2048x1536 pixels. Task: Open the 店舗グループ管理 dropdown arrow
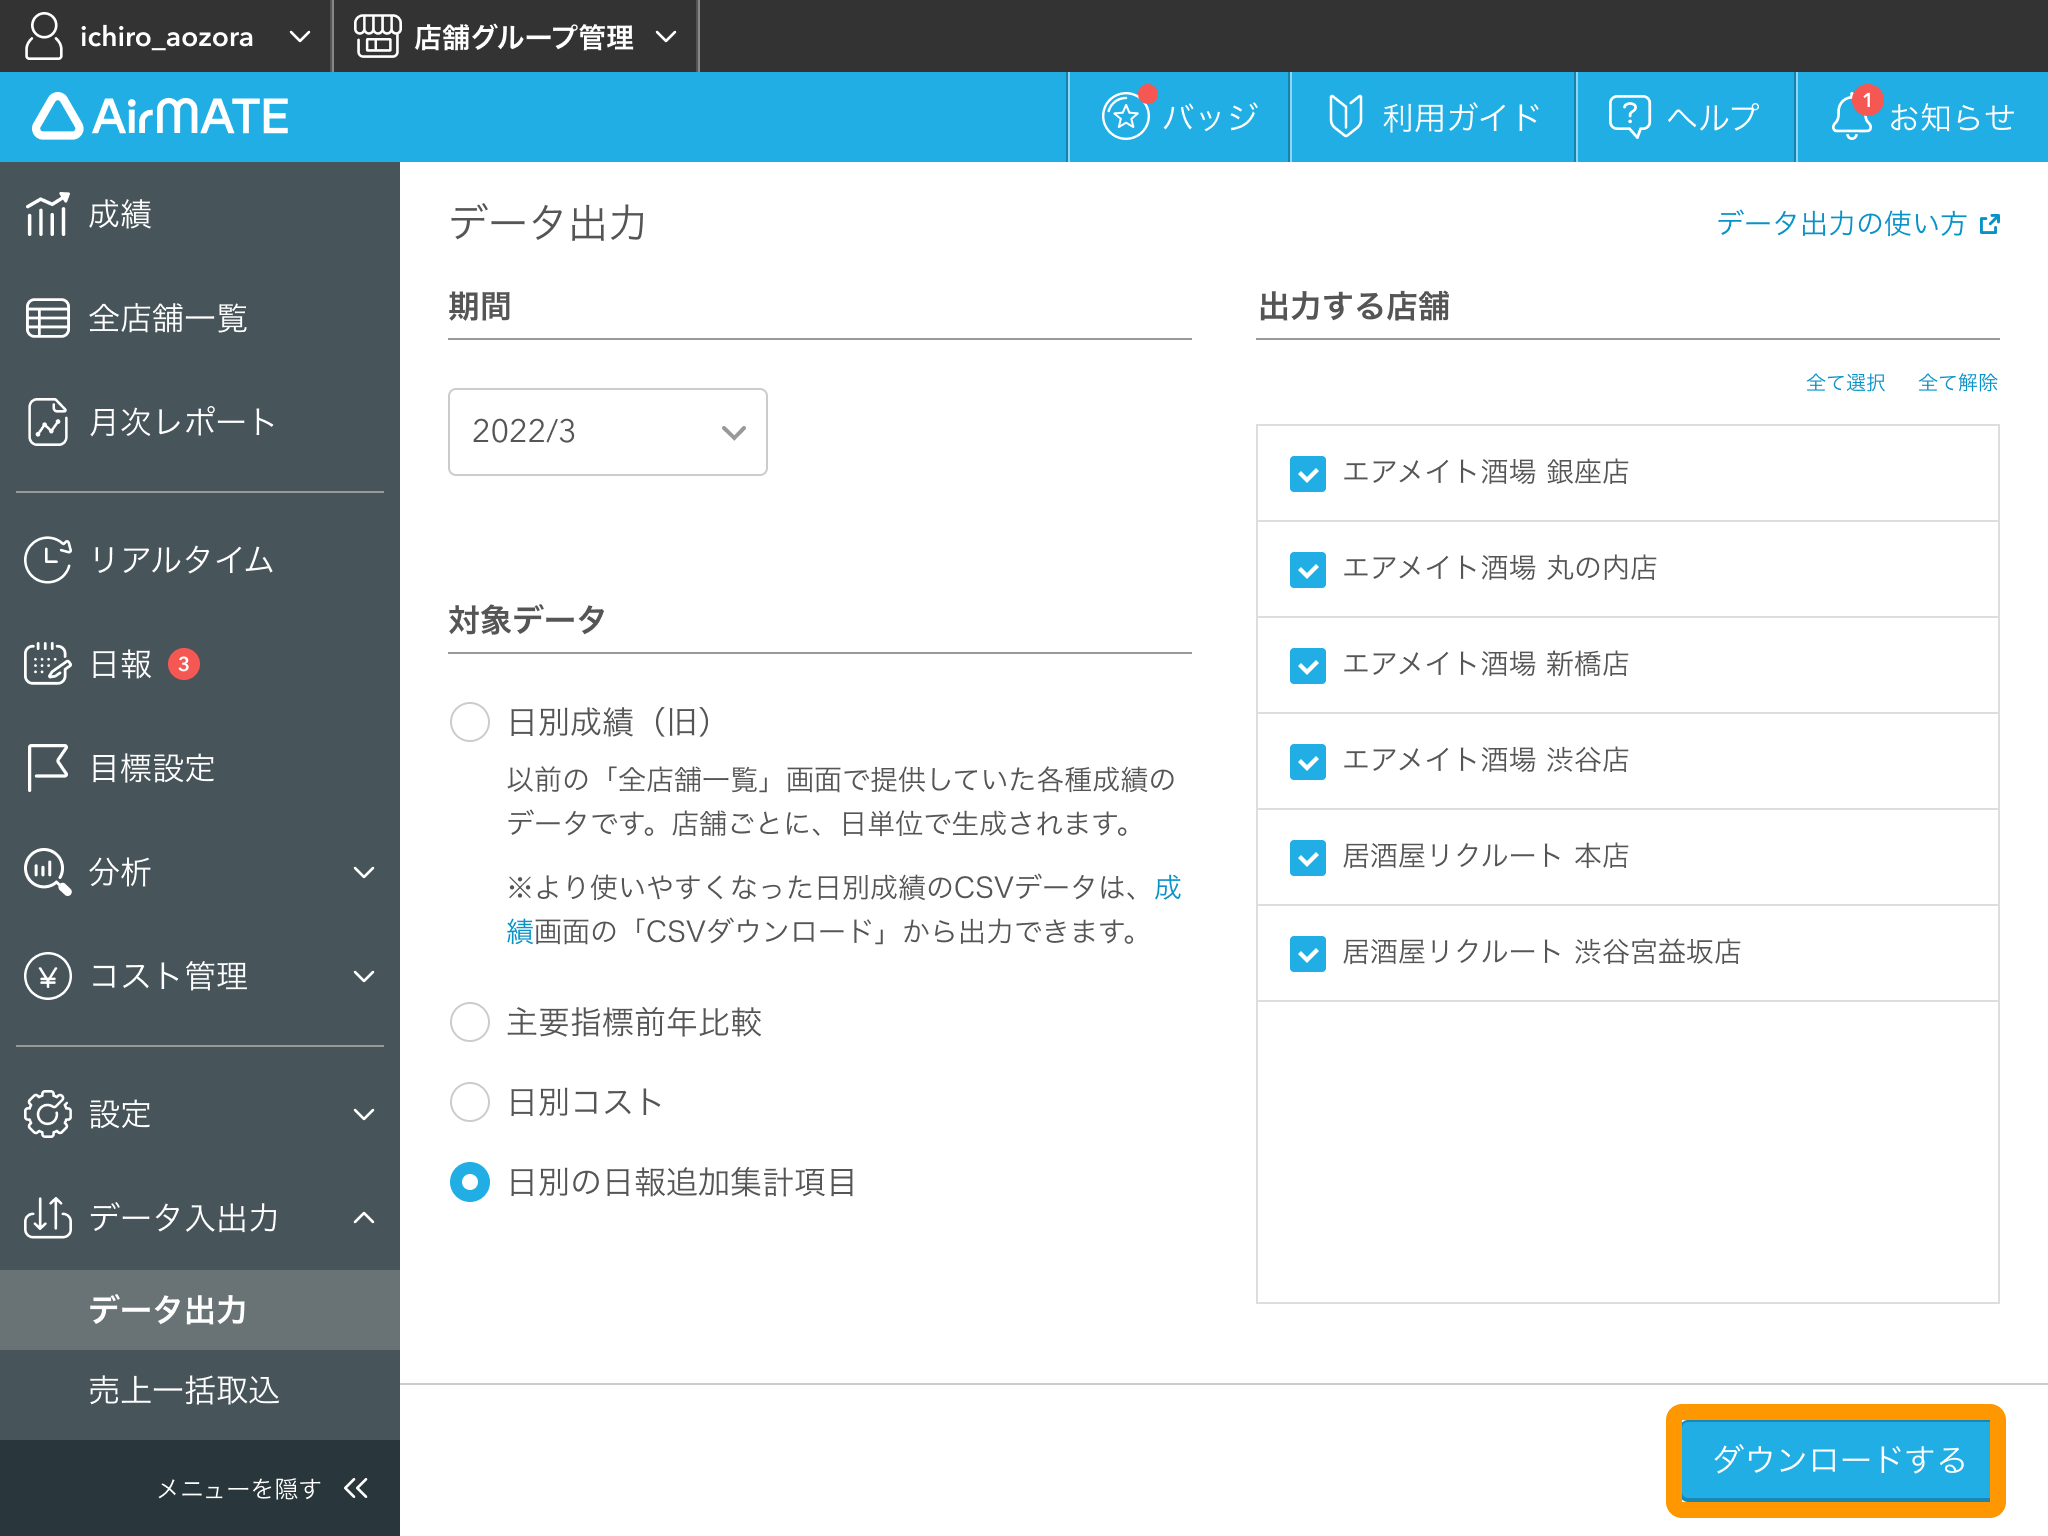666,37
